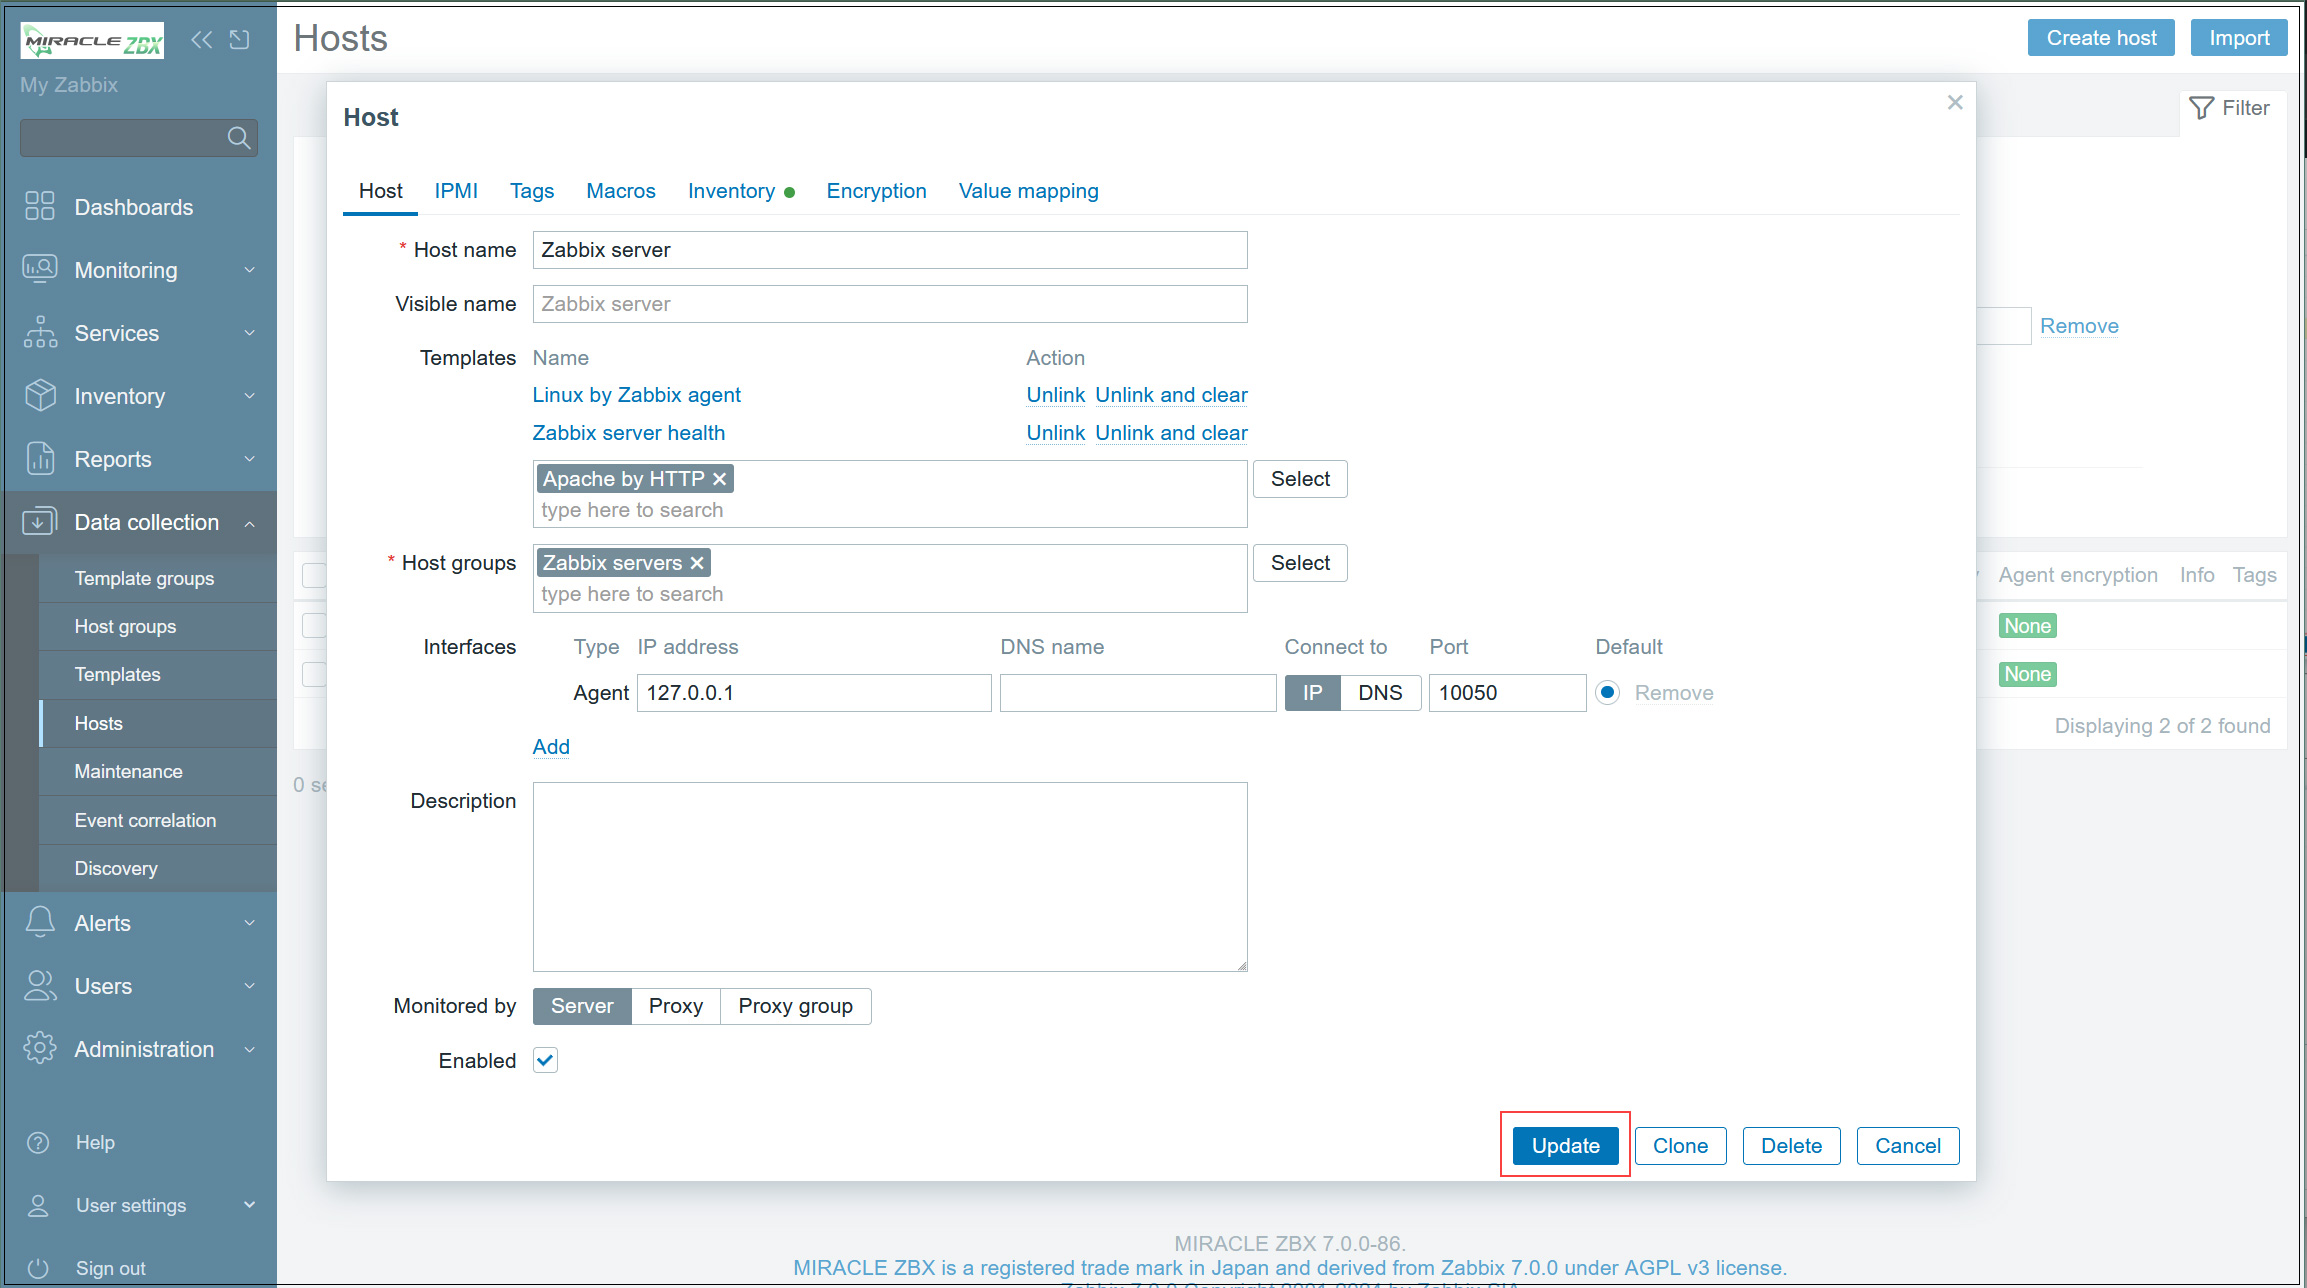Remove the Zabbix servers host group tag

[697, 563]
